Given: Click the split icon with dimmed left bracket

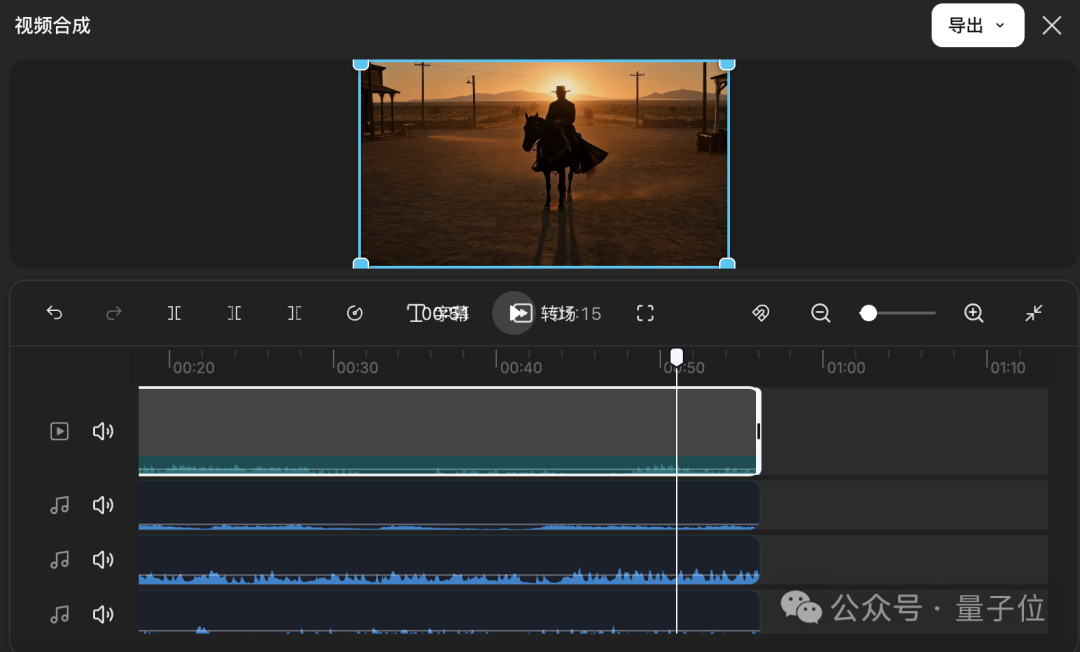Looking at the screenshot, I should pyautogui.click(x=234, y=313).
